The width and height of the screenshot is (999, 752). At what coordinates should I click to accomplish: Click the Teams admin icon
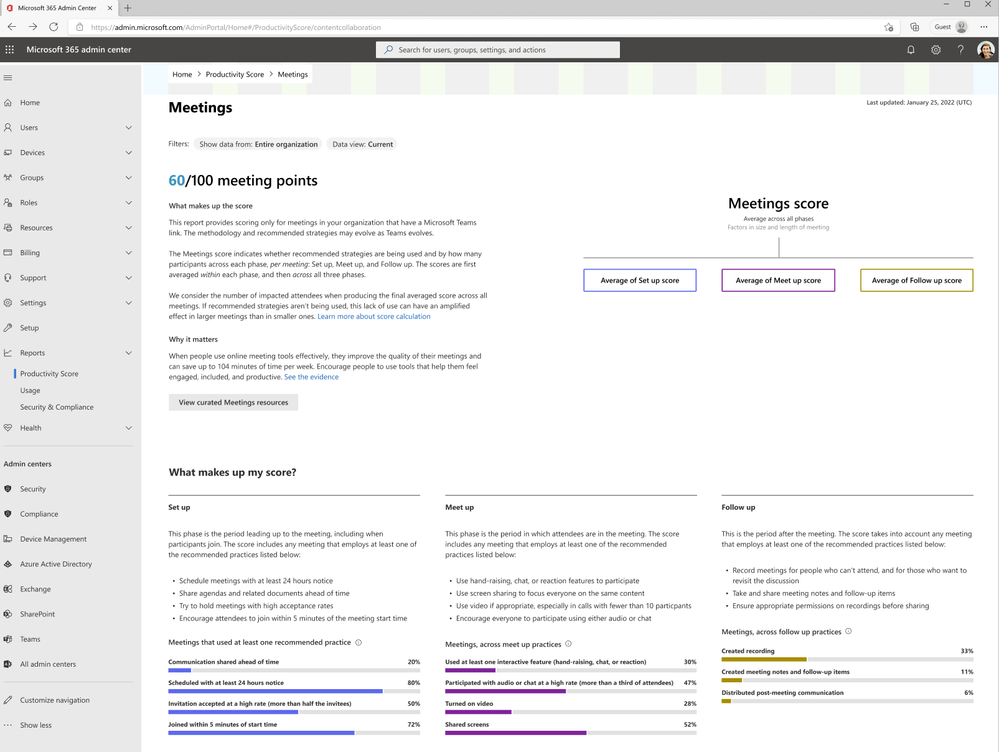click(8, 639)
